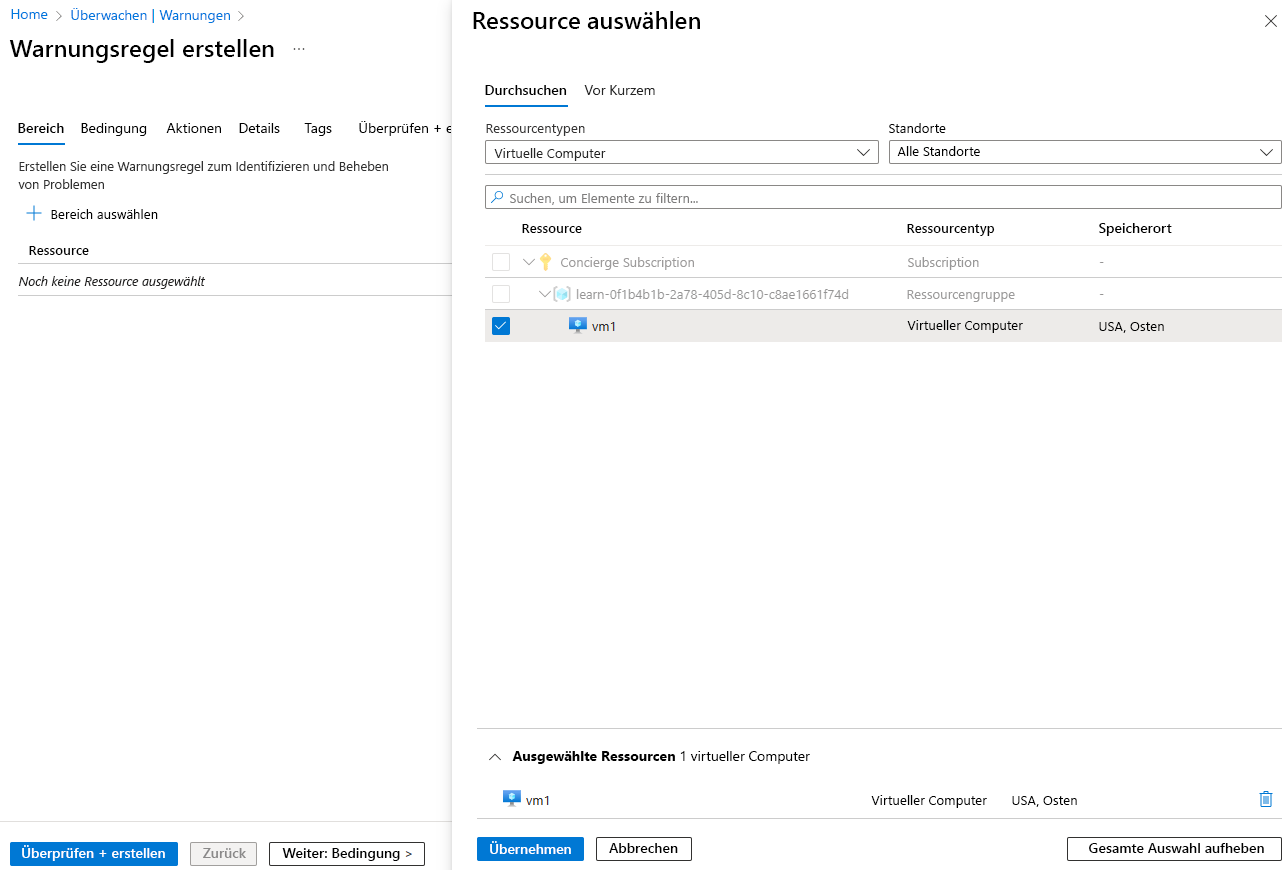Click the learn-0f1b4b1b resource group label
The height and width of the screenshot is (870, 1284).
coord(712,294)
